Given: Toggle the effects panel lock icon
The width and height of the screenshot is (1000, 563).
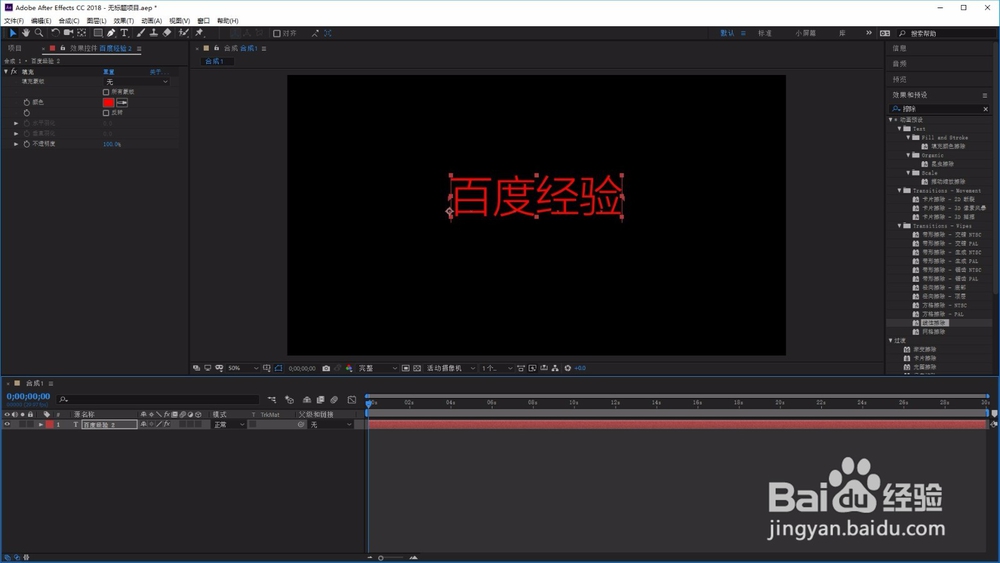Looking at the screenshot, I should (x=62, y=48).
